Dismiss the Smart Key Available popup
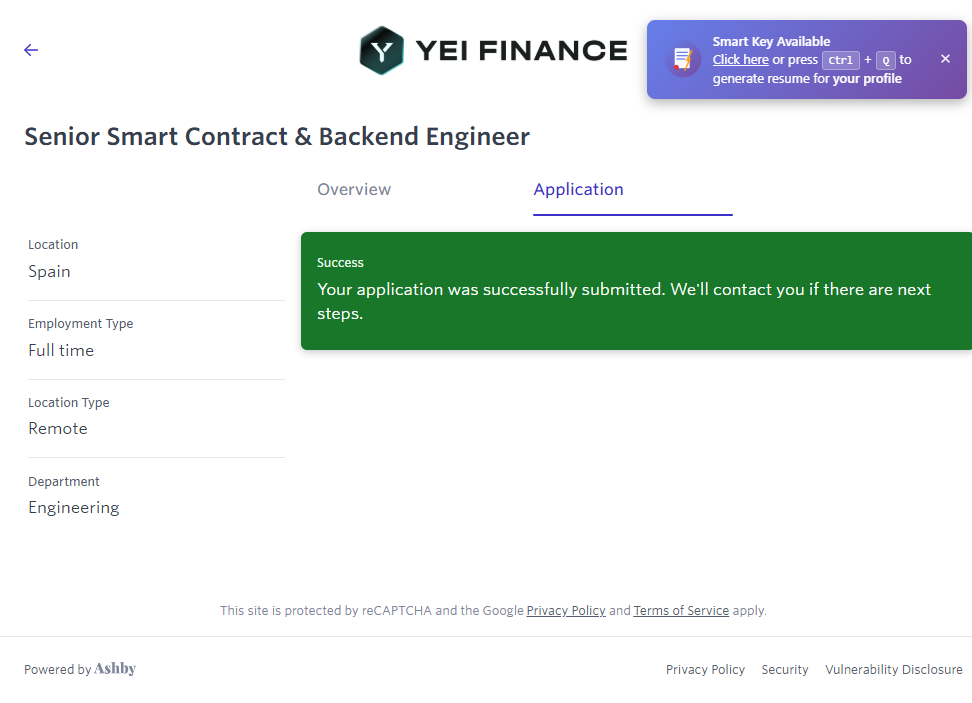The width and height of the screenshot is (972, 703). point(945,59)
